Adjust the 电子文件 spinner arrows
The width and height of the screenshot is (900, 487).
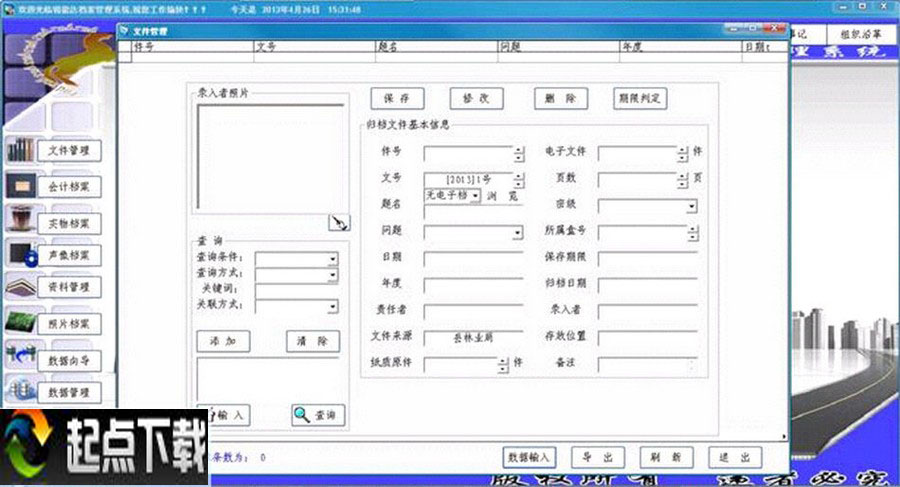682,153
